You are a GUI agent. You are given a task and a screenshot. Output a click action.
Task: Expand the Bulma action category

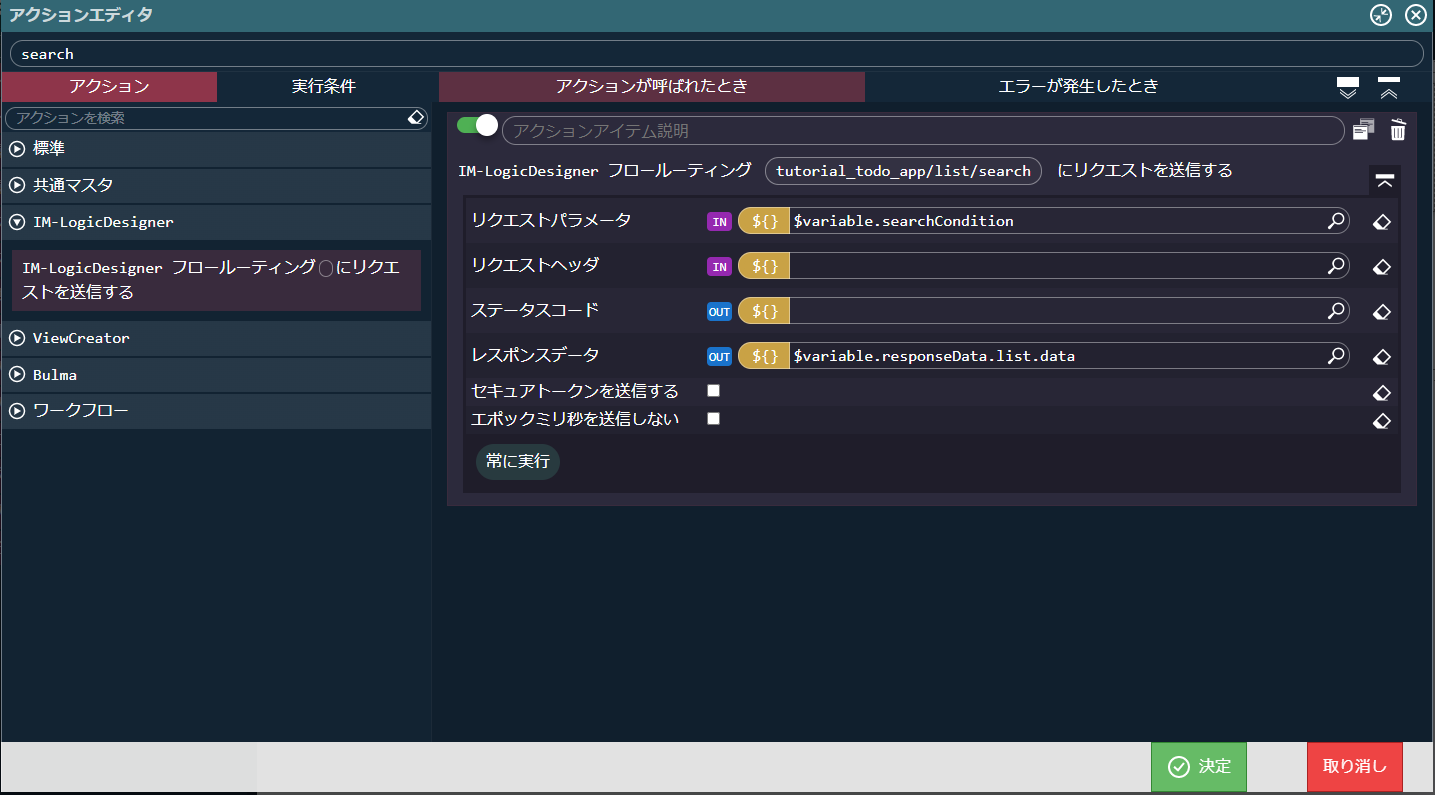click(216, 375)
